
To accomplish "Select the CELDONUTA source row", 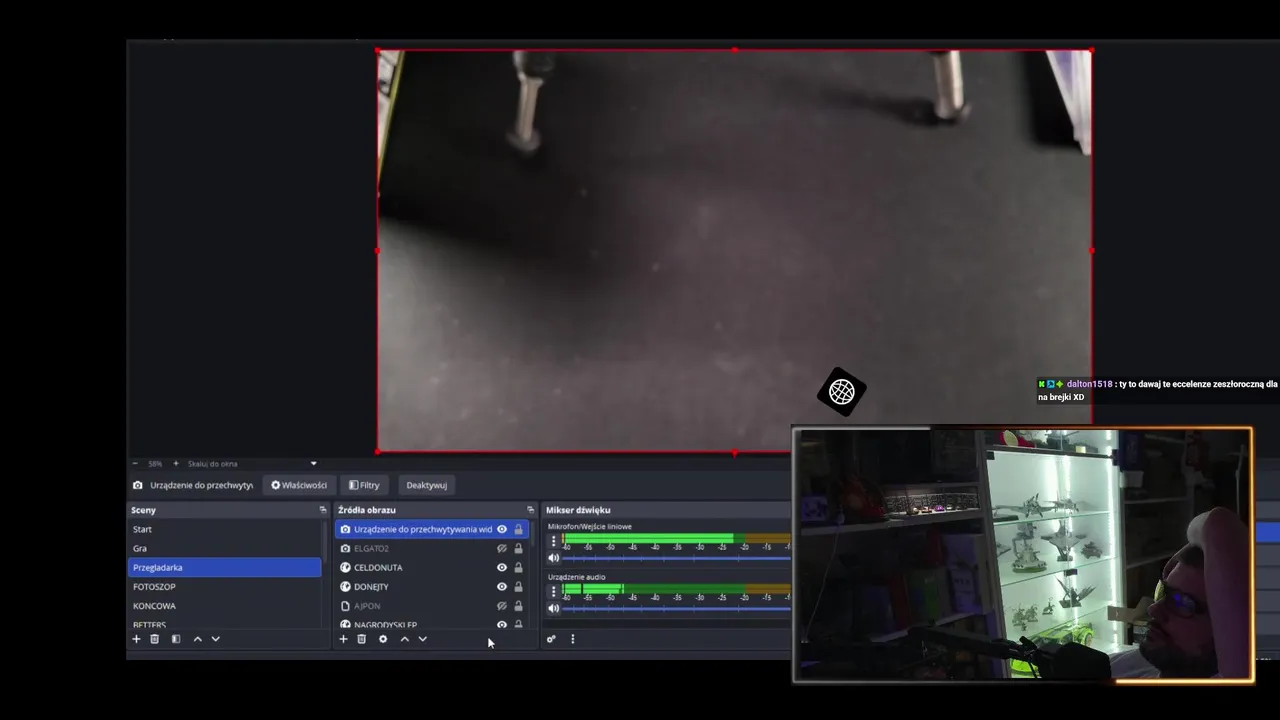I will 431,567.
